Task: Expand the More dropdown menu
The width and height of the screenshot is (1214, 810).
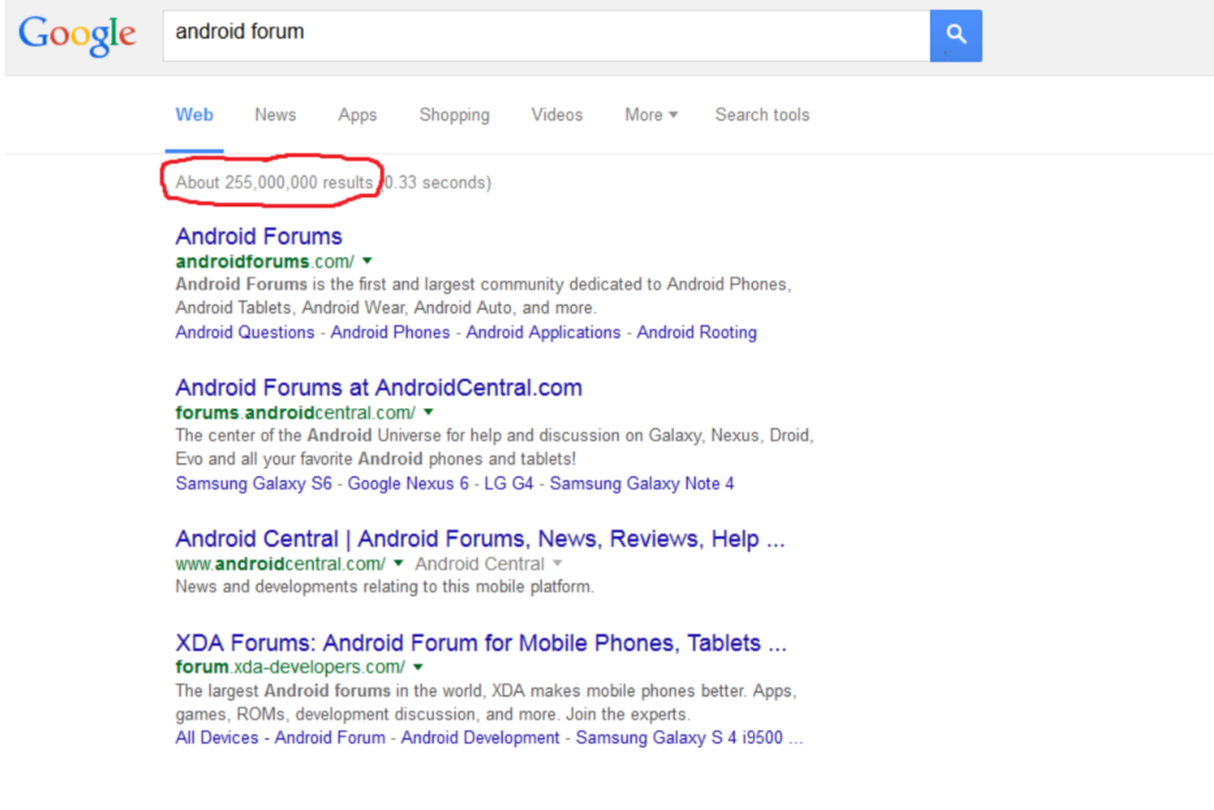Action: click(x=651, y=115)
